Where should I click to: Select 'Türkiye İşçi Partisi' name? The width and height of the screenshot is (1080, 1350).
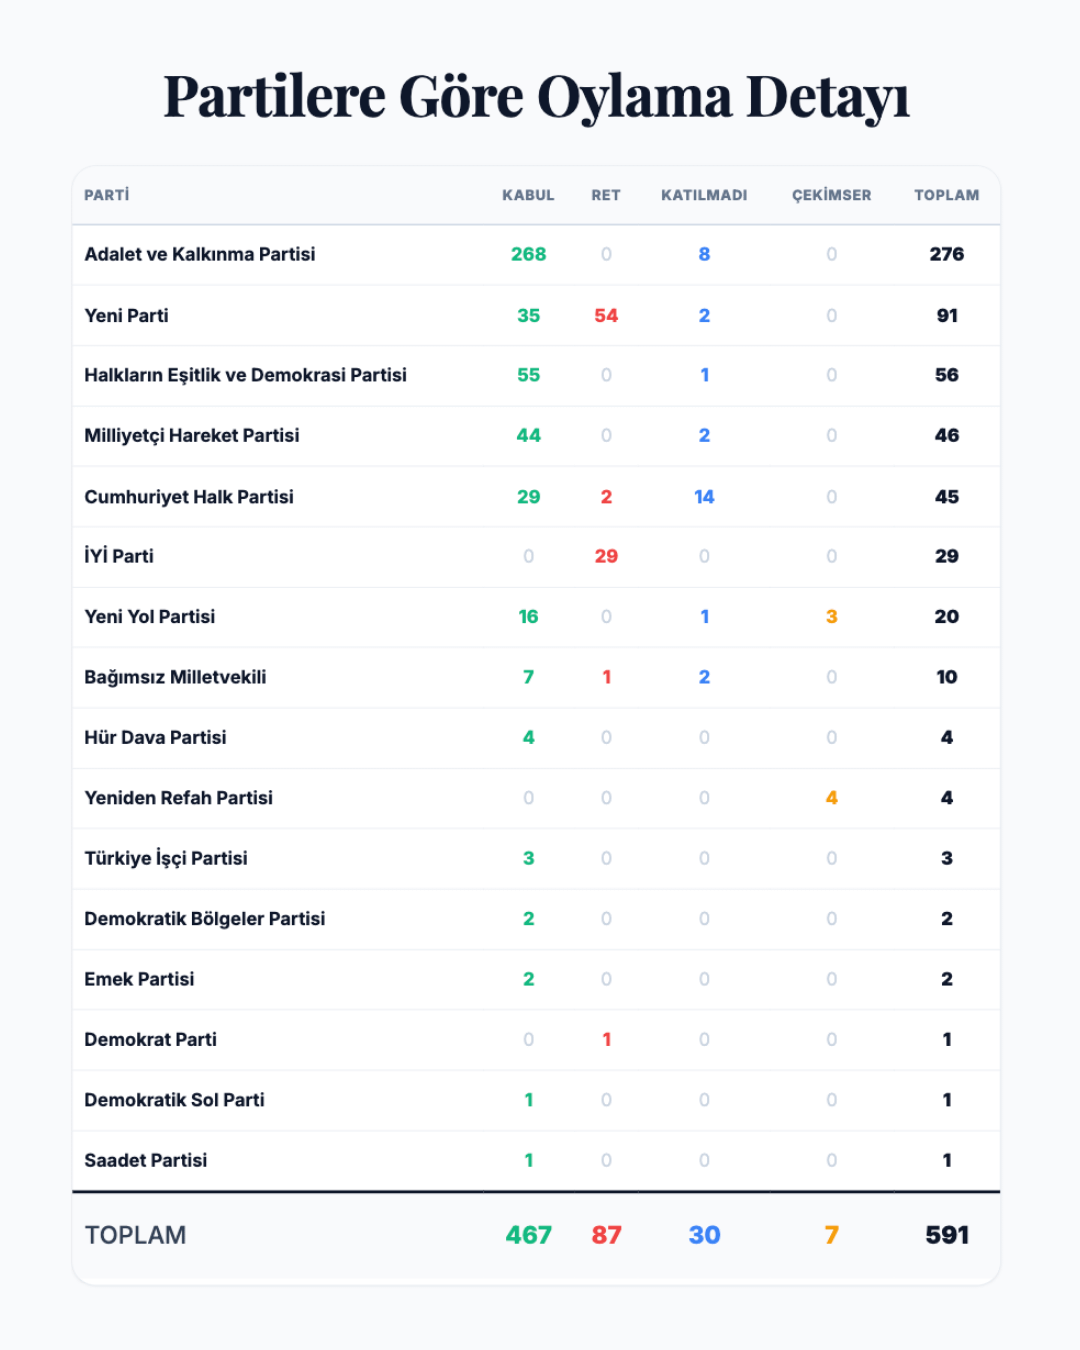point(166,858)
